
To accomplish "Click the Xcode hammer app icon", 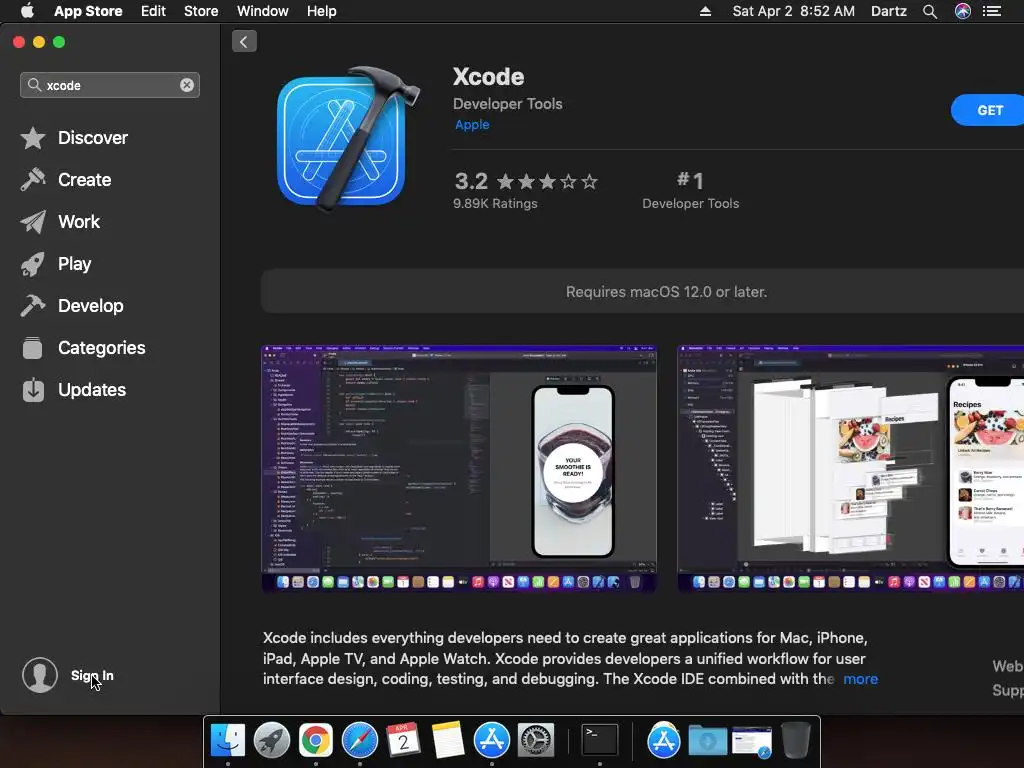I will pos(347,138).
